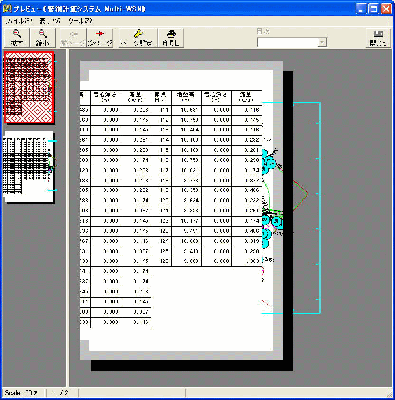Click the previewed page table area

171,208
